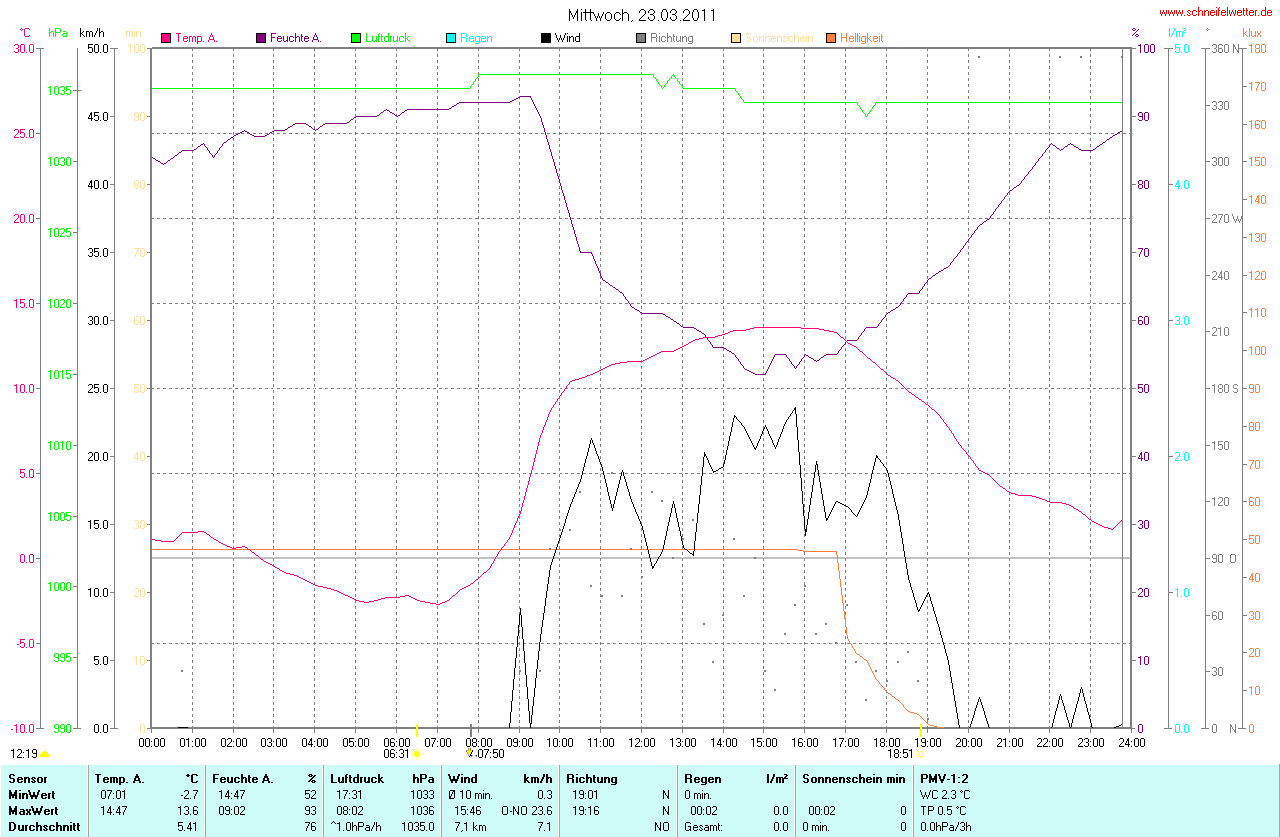
Task: Click the beige Sonnenschein legend swatch
Action: [736, 38]
